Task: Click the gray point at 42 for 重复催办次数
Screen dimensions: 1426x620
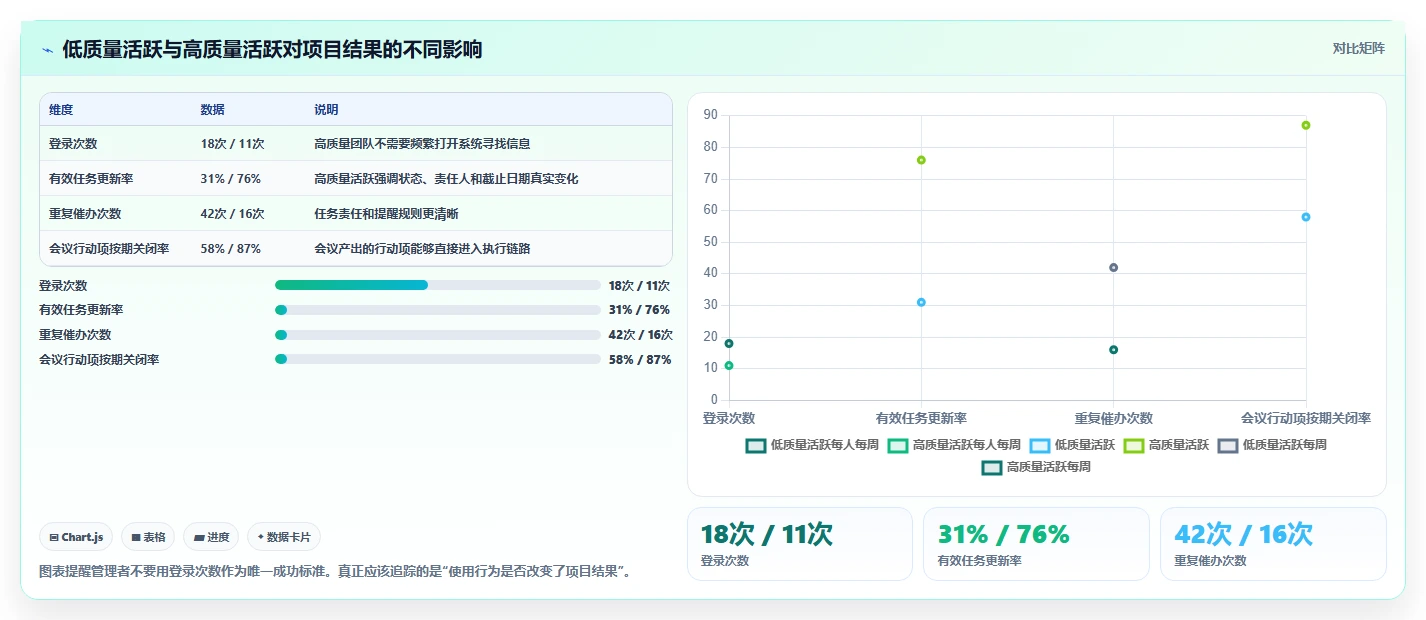Action: click(x=1113, y=268)
